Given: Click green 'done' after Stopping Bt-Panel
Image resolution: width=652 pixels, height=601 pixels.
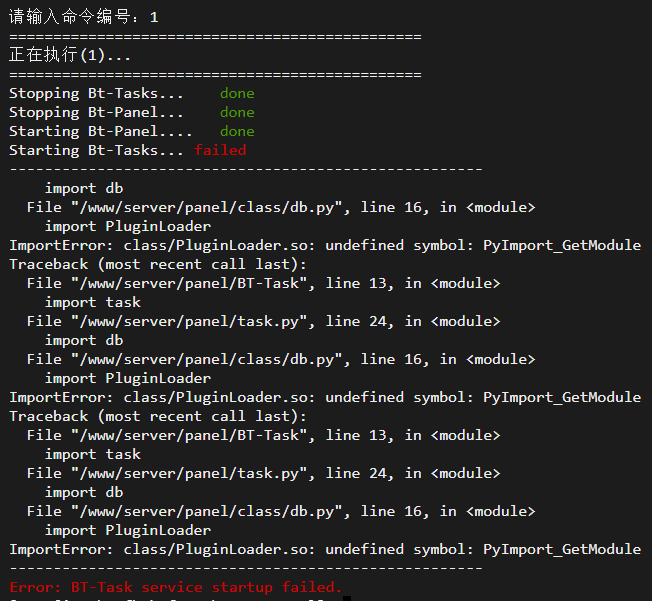Looking at the screenshot, I should (237, 112).
